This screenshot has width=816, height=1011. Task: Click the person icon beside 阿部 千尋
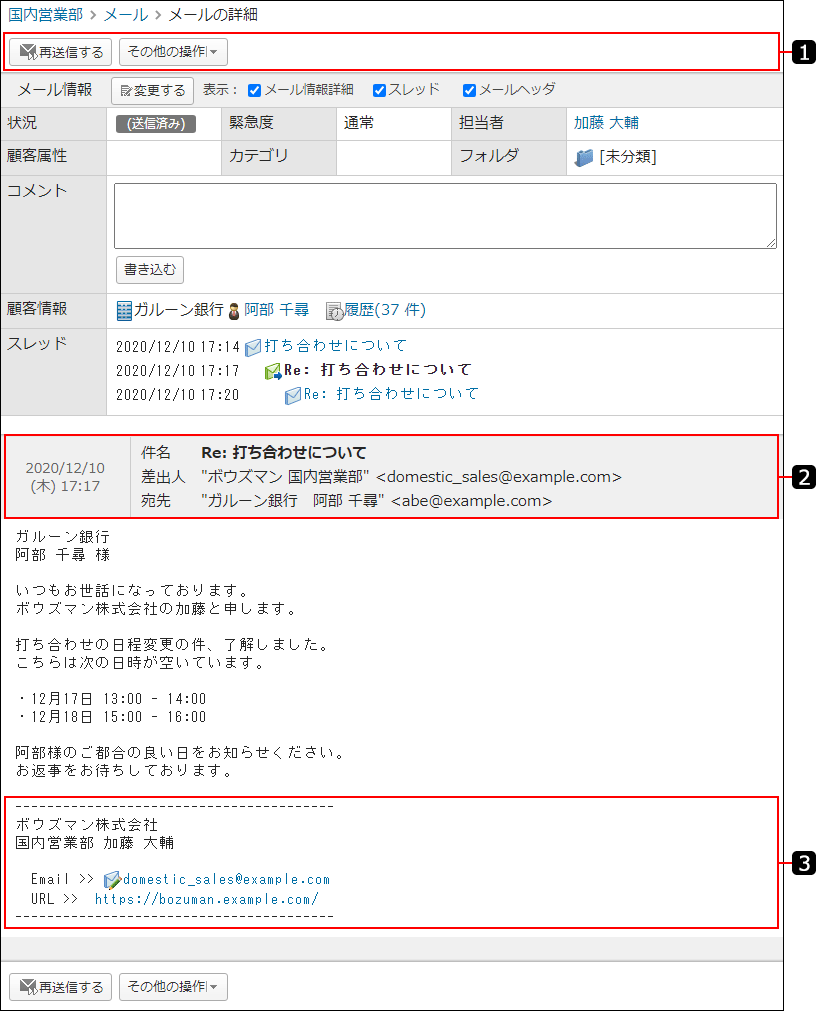pos(234,311)
